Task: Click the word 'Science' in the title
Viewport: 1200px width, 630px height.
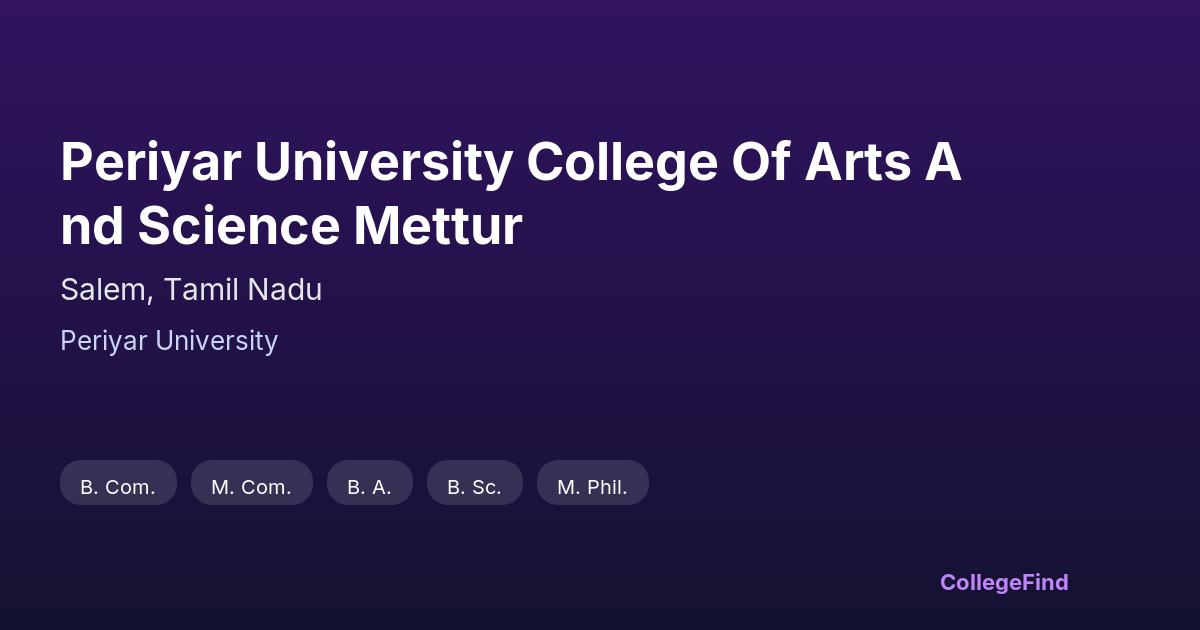Action: point(238,226)
